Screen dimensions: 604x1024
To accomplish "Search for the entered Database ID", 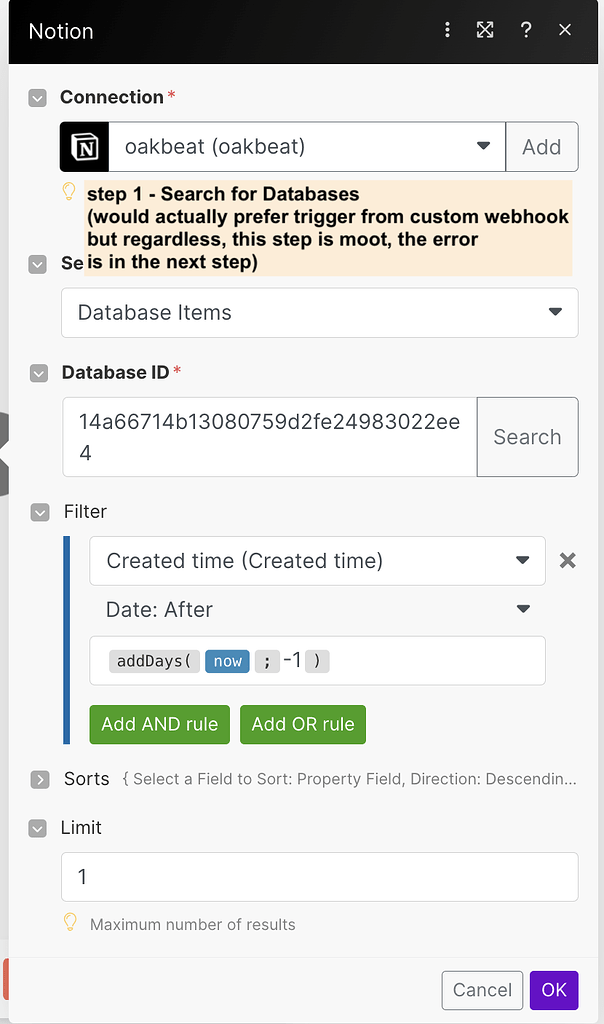I will point(527,437).
